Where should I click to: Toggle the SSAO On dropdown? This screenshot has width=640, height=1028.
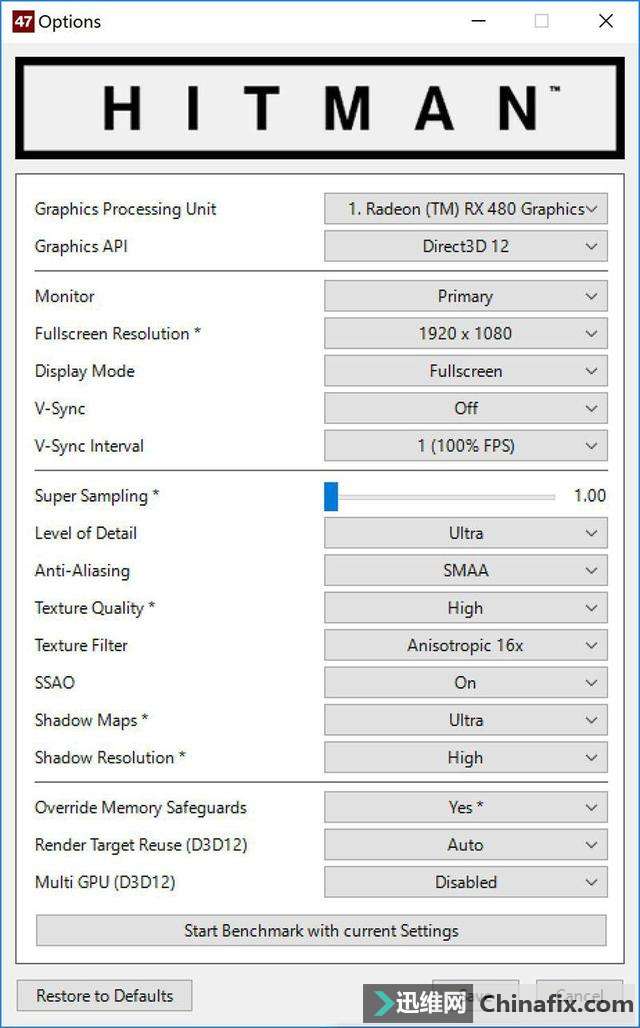tap(466, 682)
